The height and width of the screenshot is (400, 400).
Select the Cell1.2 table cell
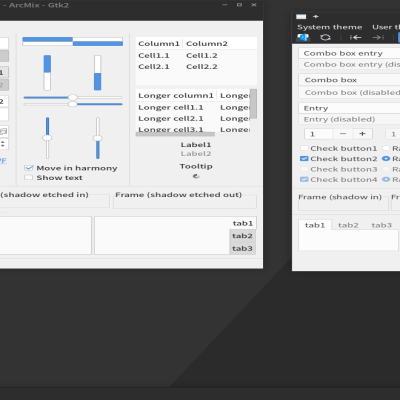coord(202,56)
